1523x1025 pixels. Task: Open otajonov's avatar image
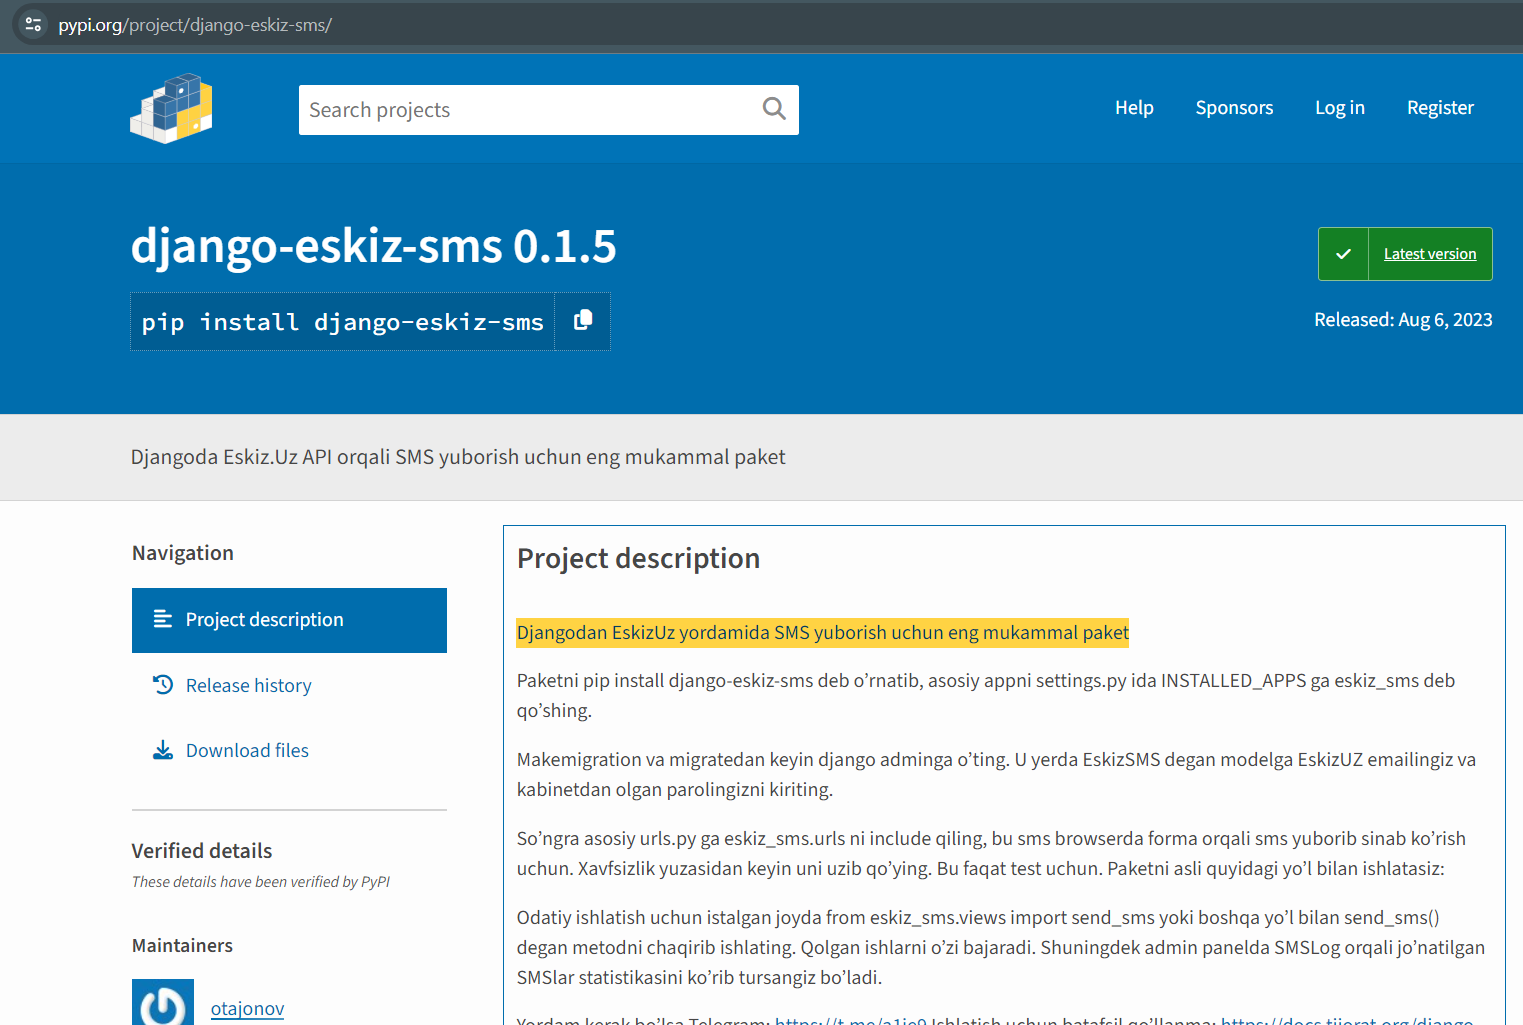[x=163, y=1002]
